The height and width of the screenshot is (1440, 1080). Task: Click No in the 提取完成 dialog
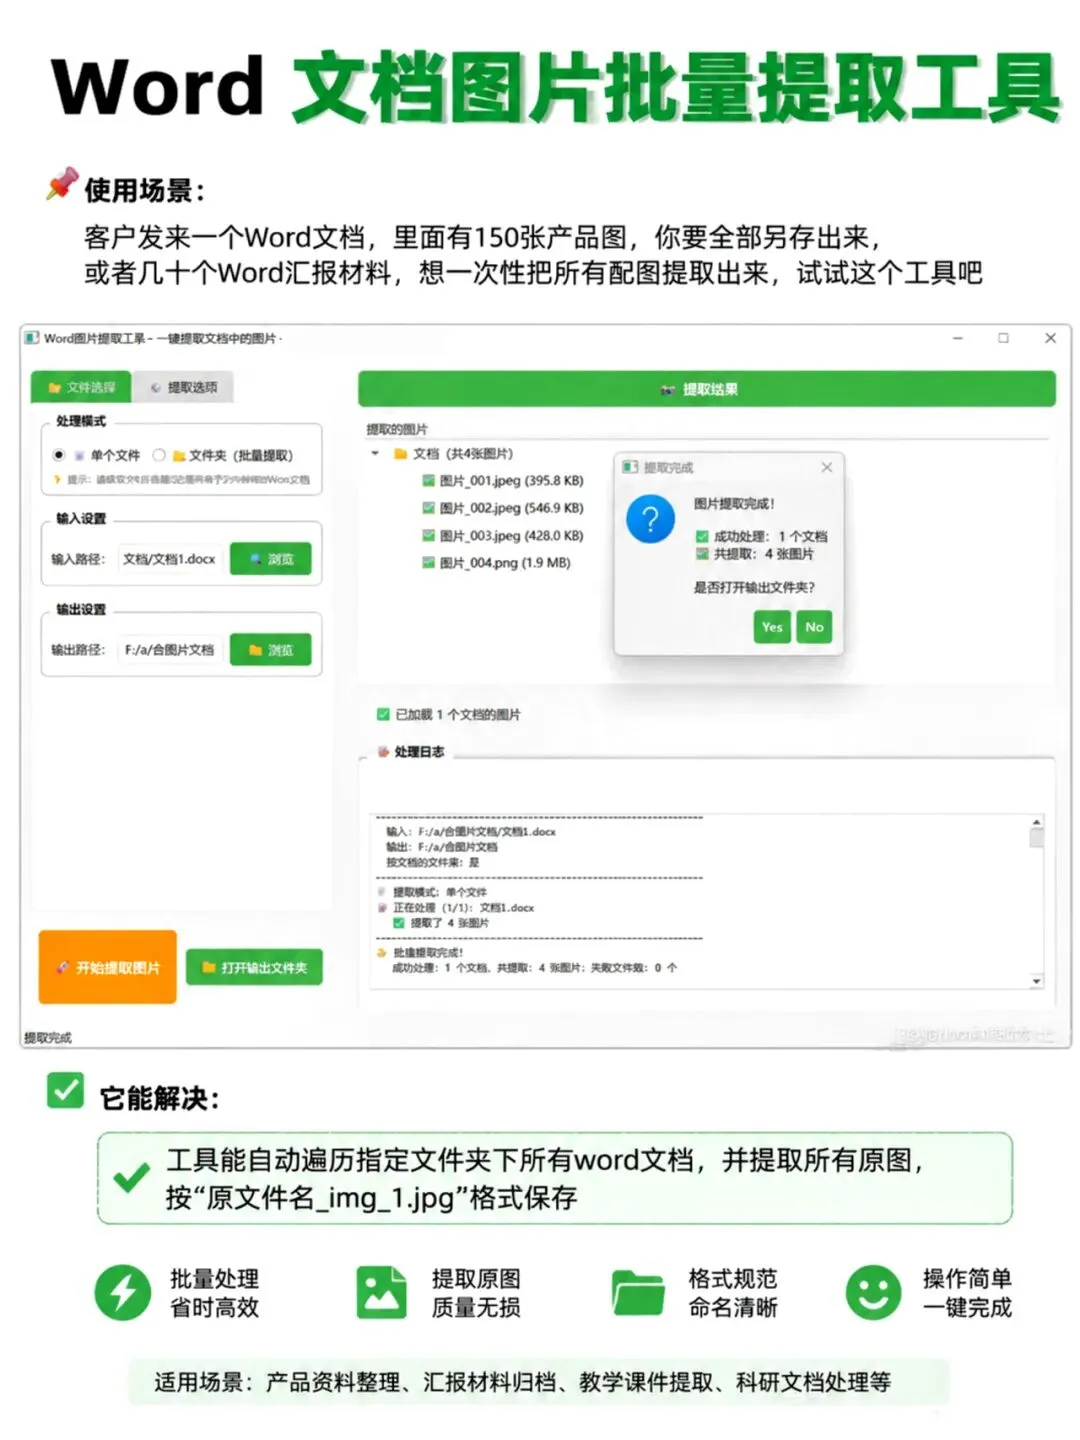pos(814,627)
